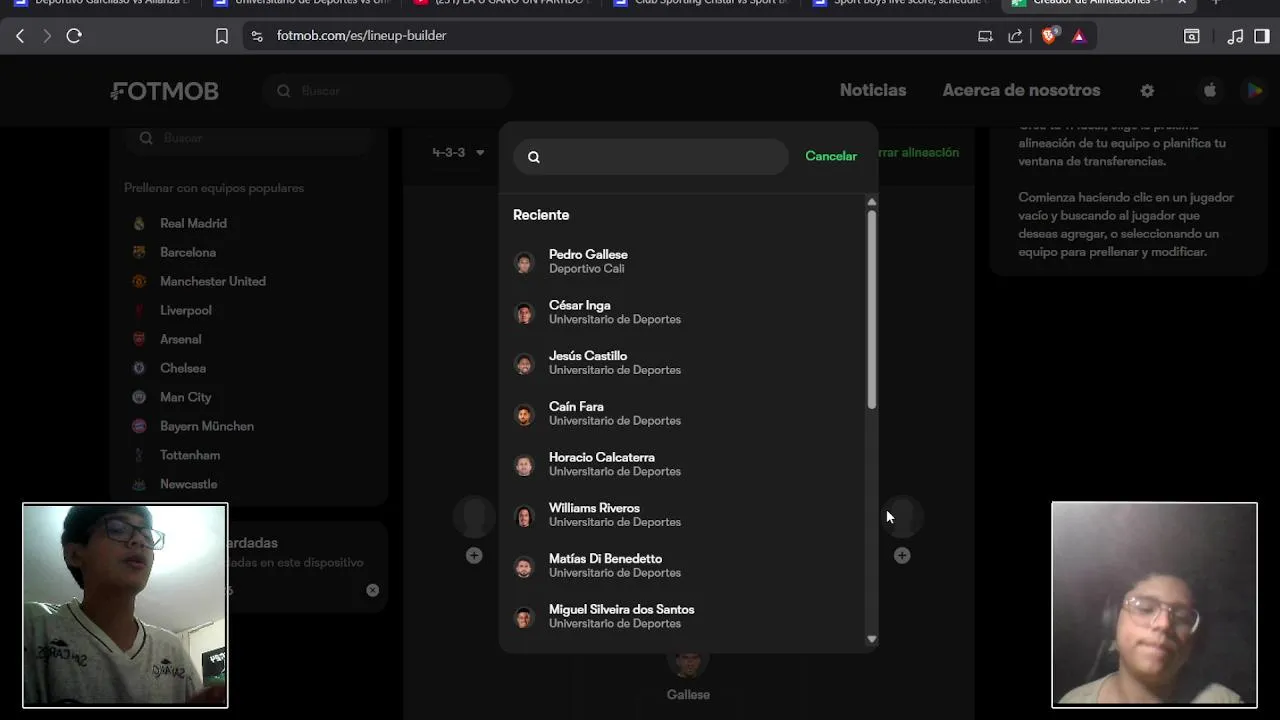Click the Google Play icon in header
The height and width of the screenshot is (720, 1280).
click(1254, 91)
